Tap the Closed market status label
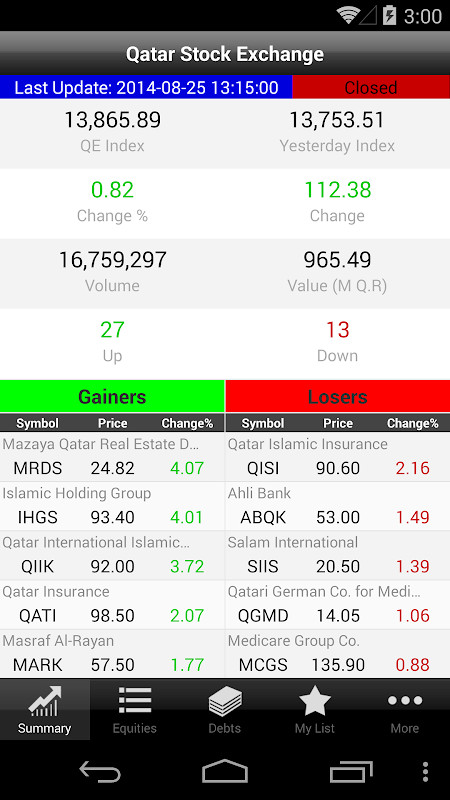 371,87
